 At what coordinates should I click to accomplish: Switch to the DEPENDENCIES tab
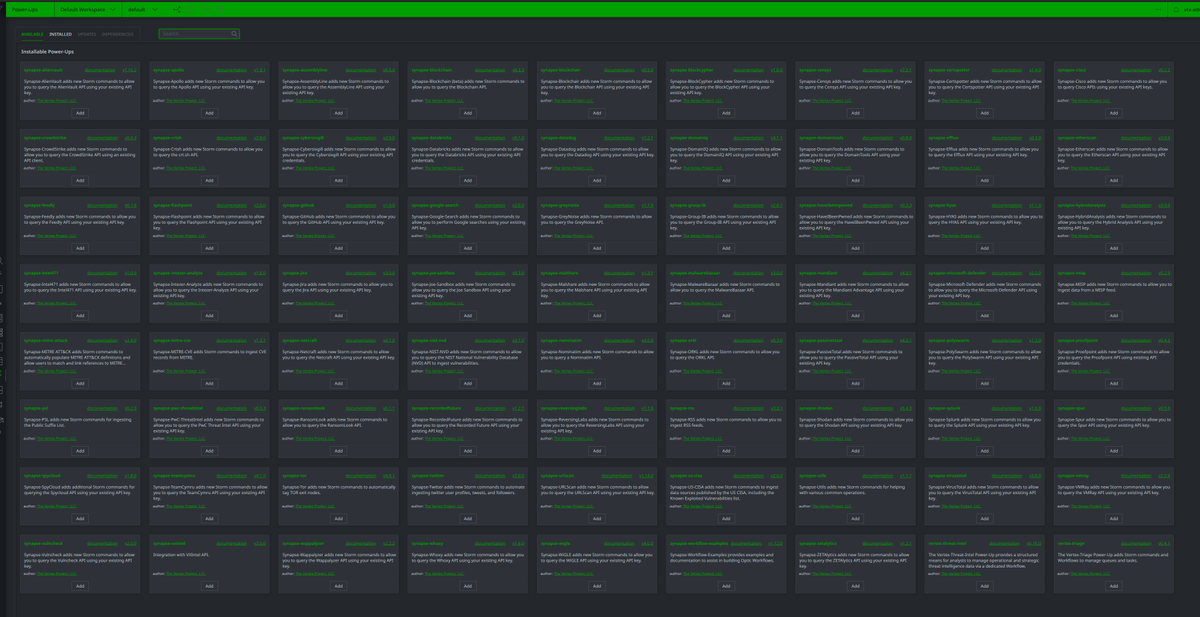[118, 34]
